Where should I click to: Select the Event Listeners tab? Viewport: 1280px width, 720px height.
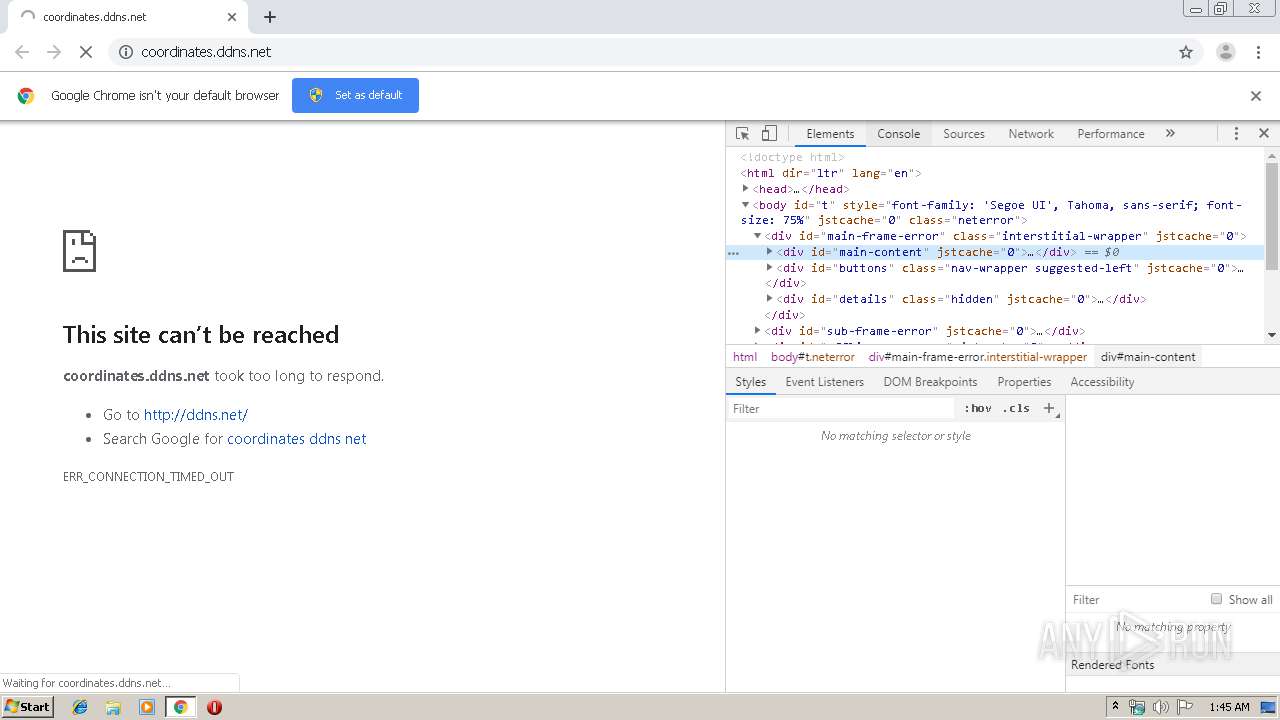(825, 382)
